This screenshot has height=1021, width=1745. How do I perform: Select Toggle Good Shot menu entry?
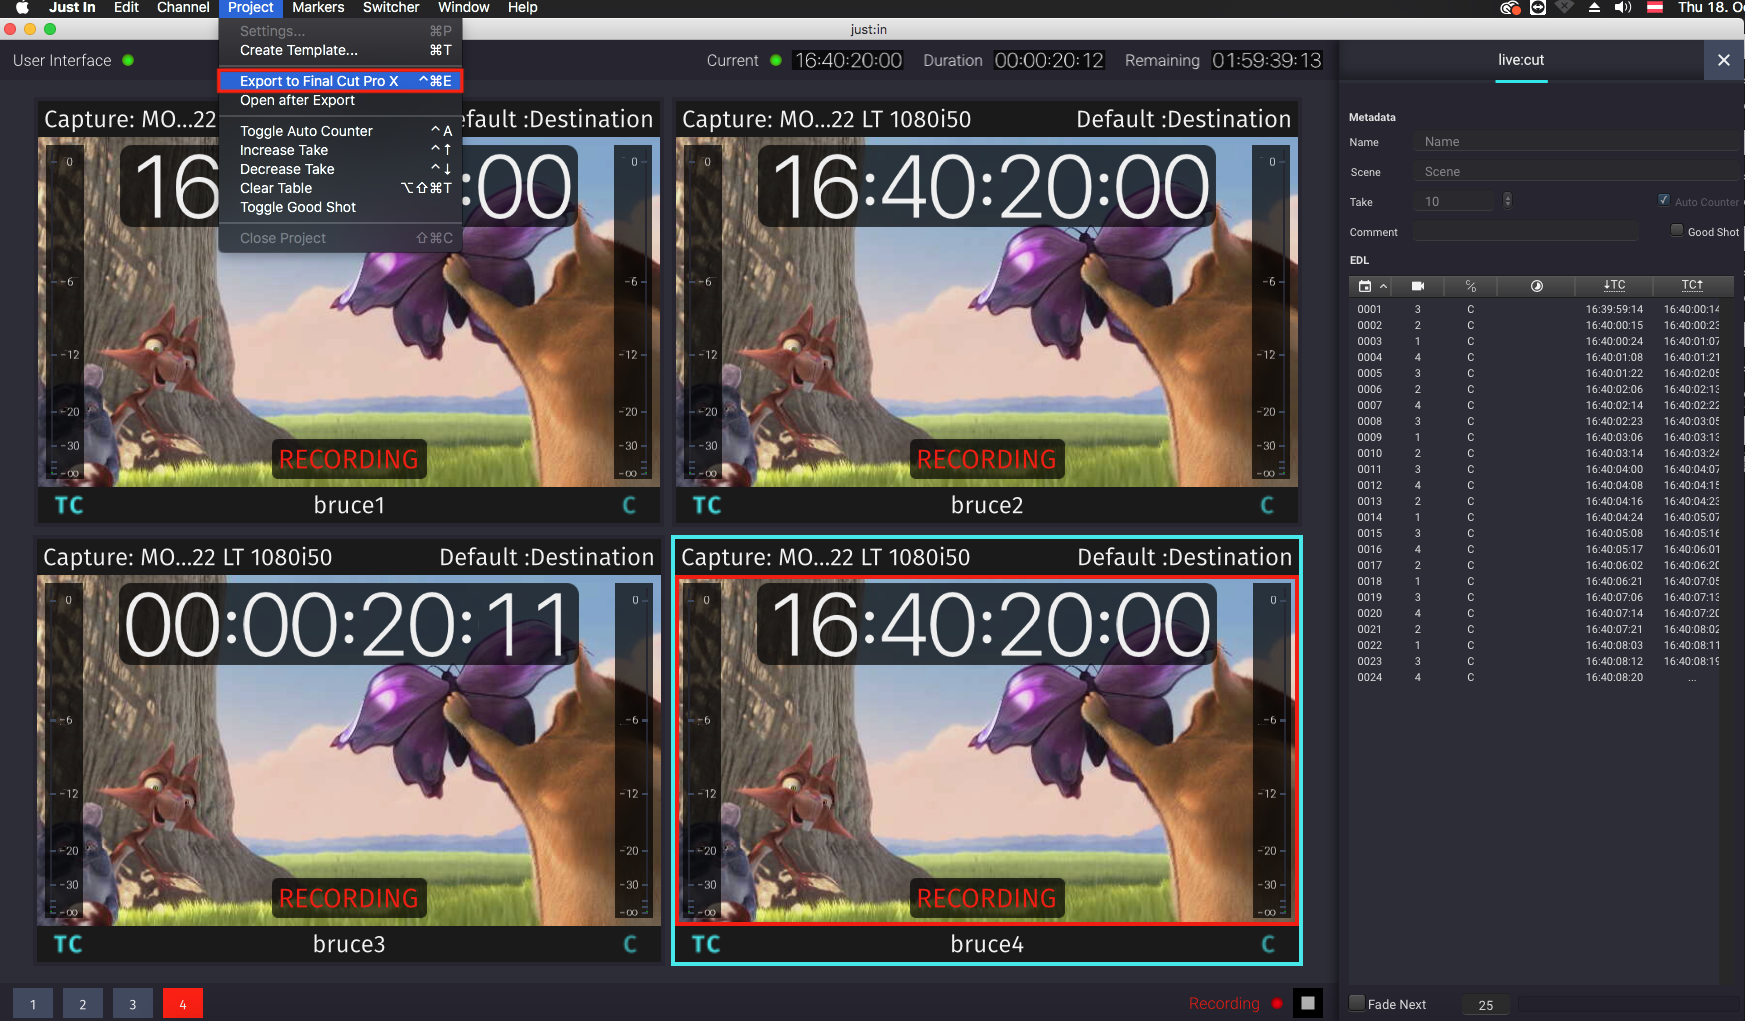pos(340,207)
